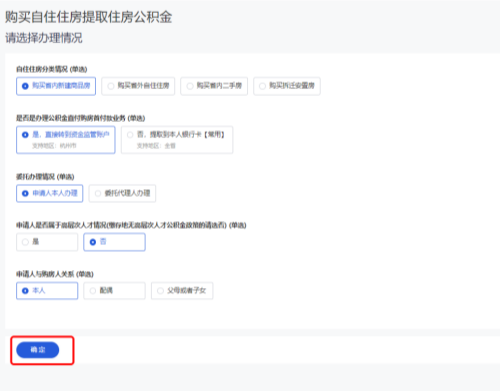Click the subtitle 请选择办理情况
Image resolution: width=500 pixels, height=391 pixels.
pyautogui.click(x=44, y=38)
